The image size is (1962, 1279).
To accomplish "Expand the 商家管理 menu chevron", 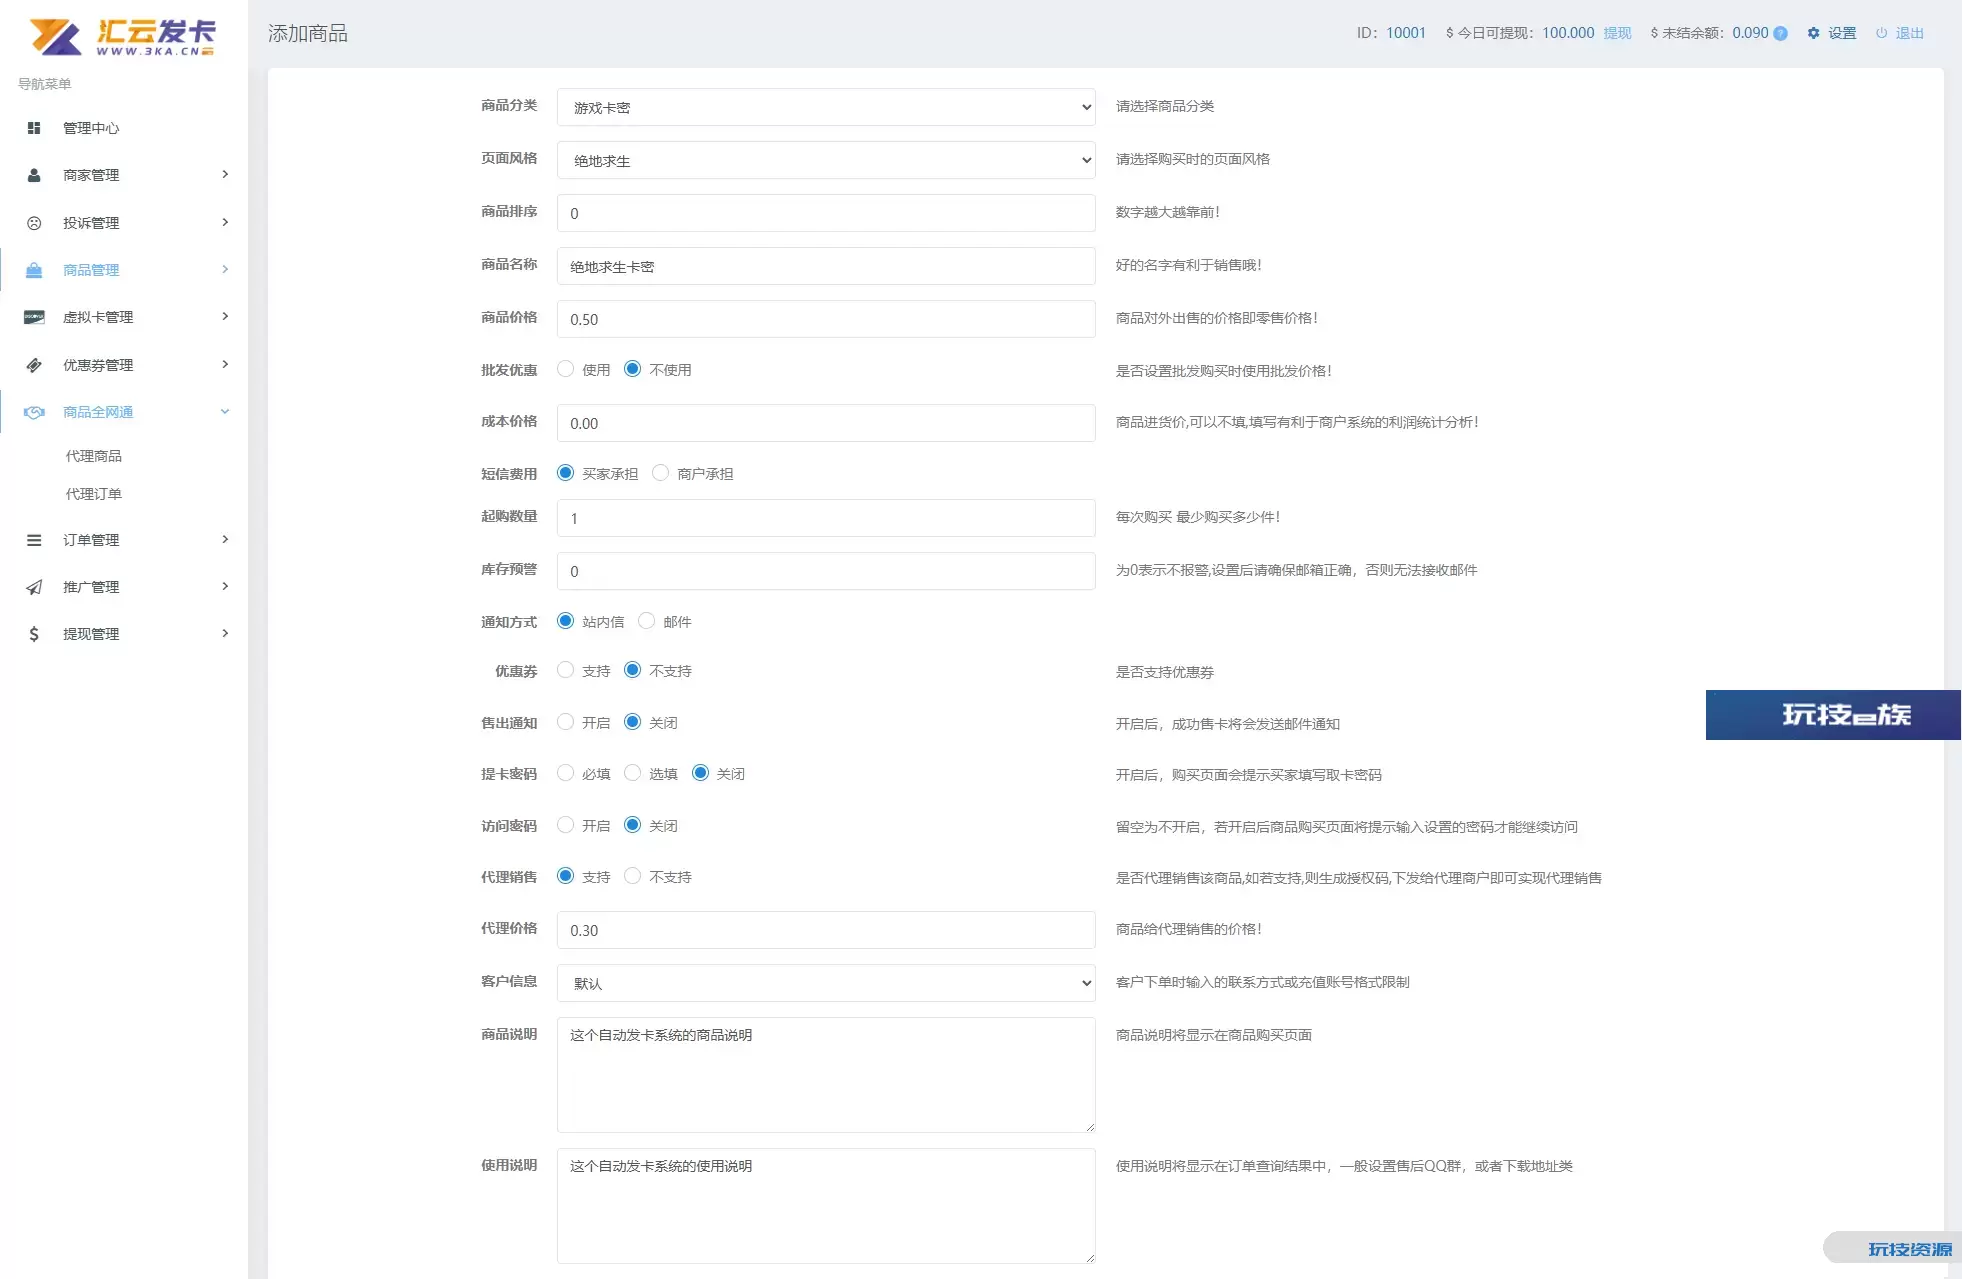I will pos(225,175).
